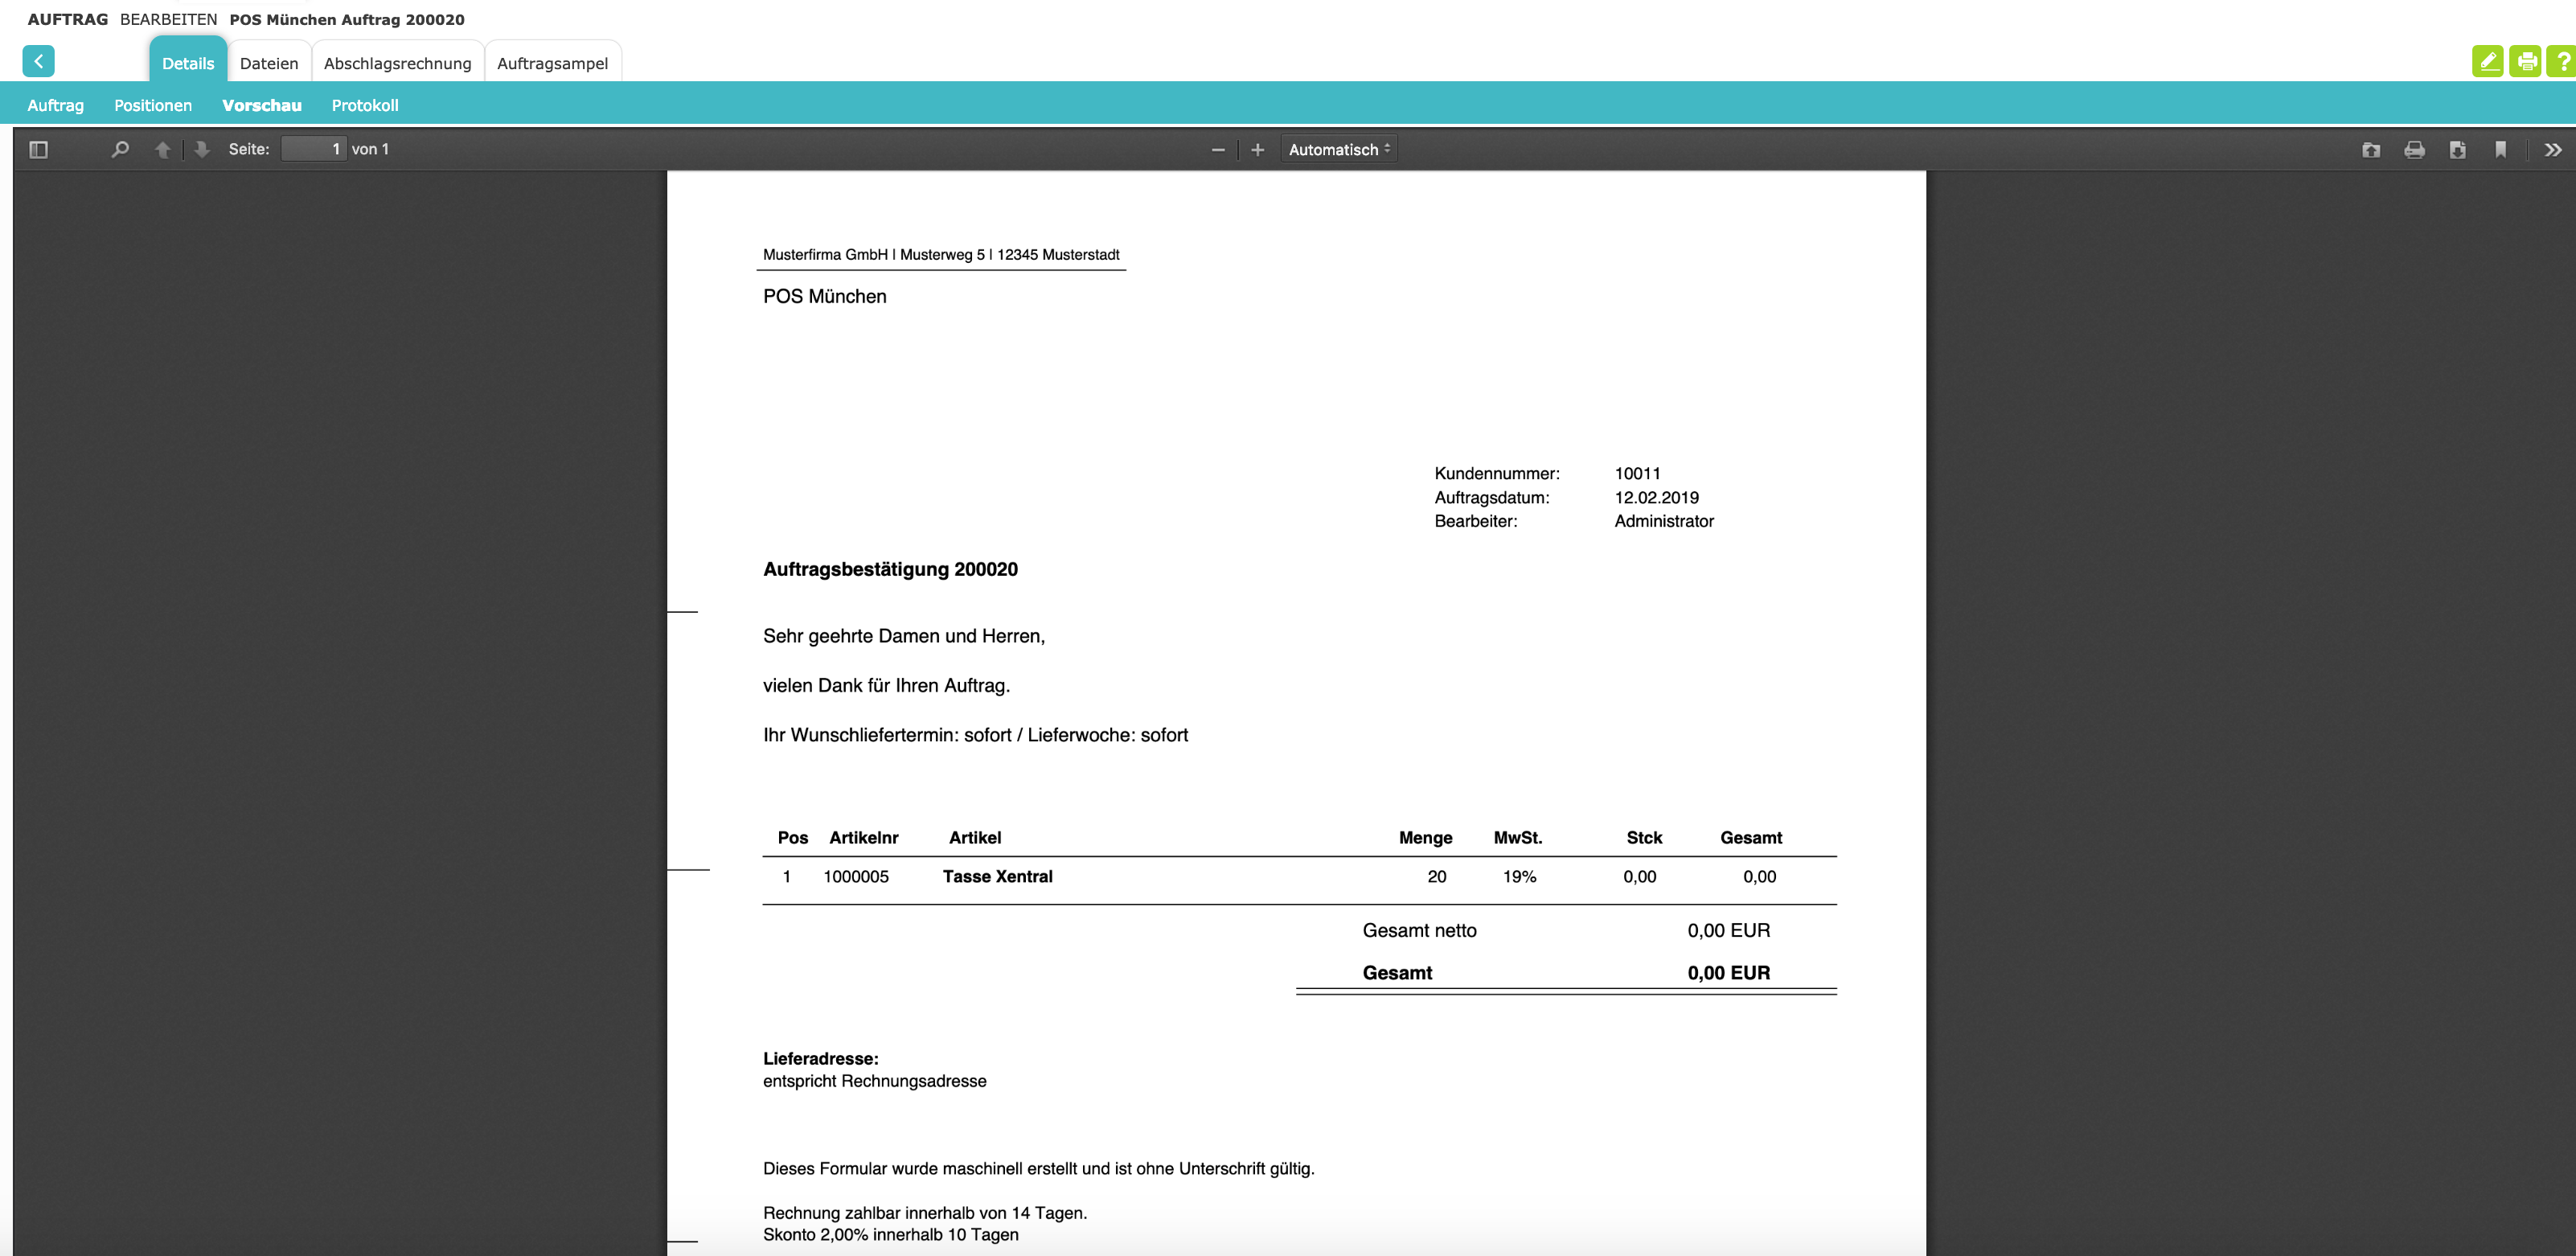The width and height of the screenshot is (2576, 1256).
Task: Go back with the teal arrow button
Action: [38, 62]
